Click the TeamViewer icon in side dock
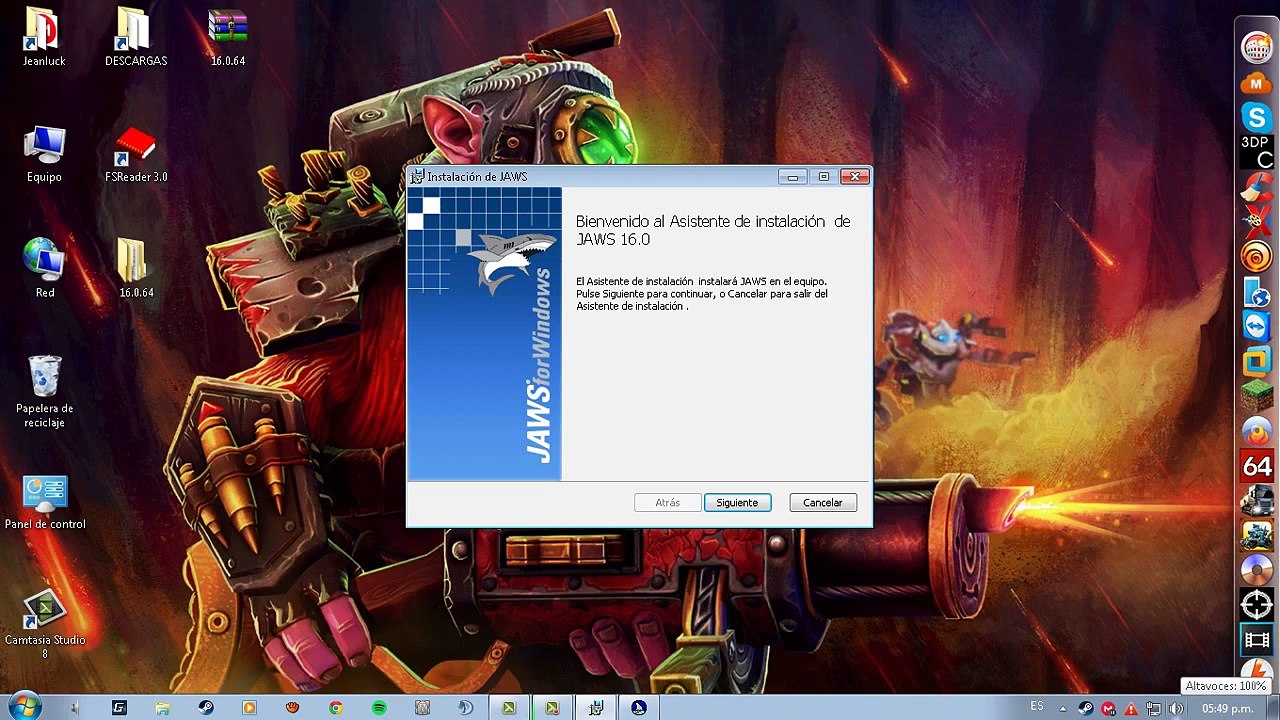 (1256, 326)
